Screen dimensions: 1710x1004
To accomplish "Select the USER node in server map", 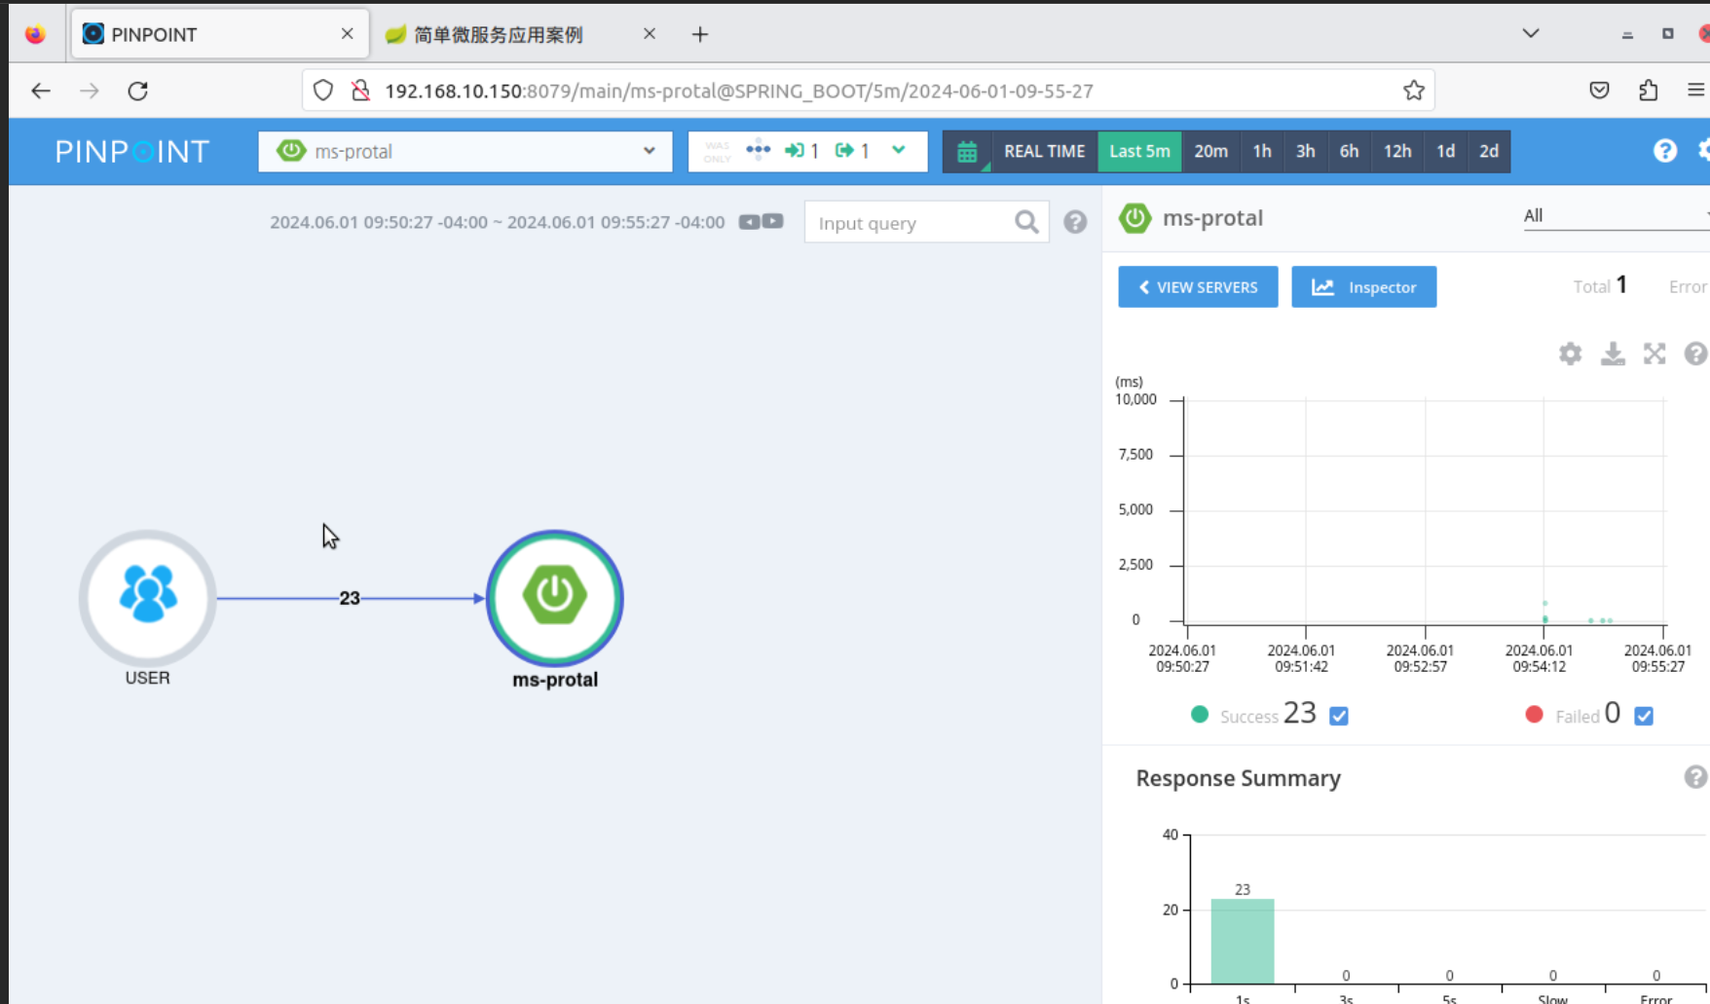I will pos(148,598).
